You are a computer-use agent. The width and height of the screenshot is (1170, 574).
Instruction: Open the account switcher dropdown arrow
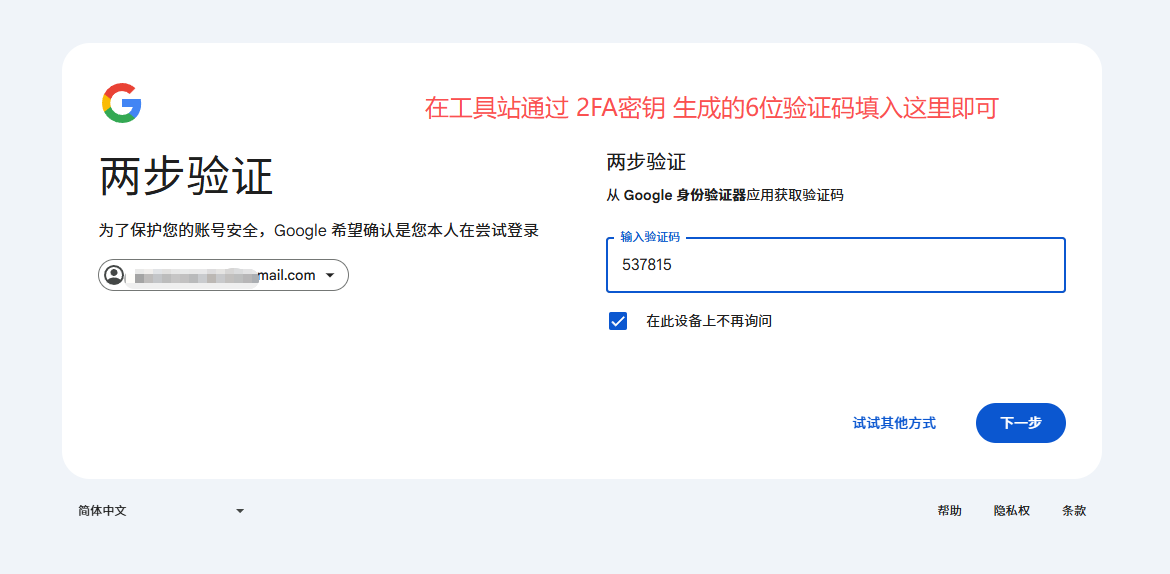point(331,275)
